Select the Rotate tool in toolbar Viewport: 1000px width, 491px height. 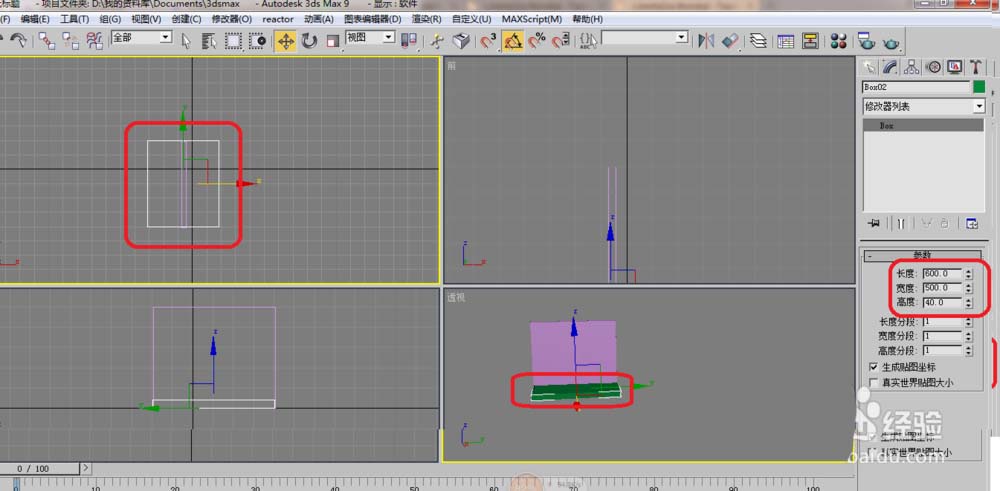[x=309, y=41]
